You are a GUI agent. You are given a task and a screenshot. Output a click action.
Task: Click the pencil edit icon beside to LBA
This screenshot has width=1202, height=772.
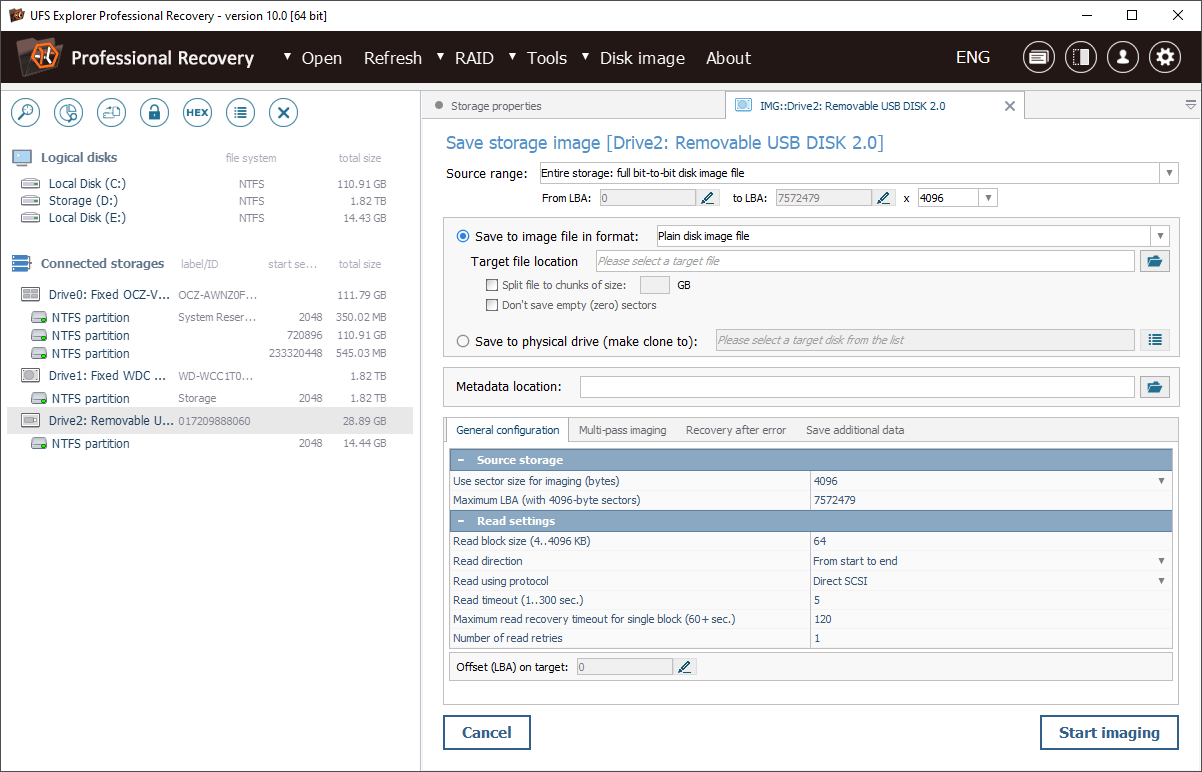coord(884,198)
